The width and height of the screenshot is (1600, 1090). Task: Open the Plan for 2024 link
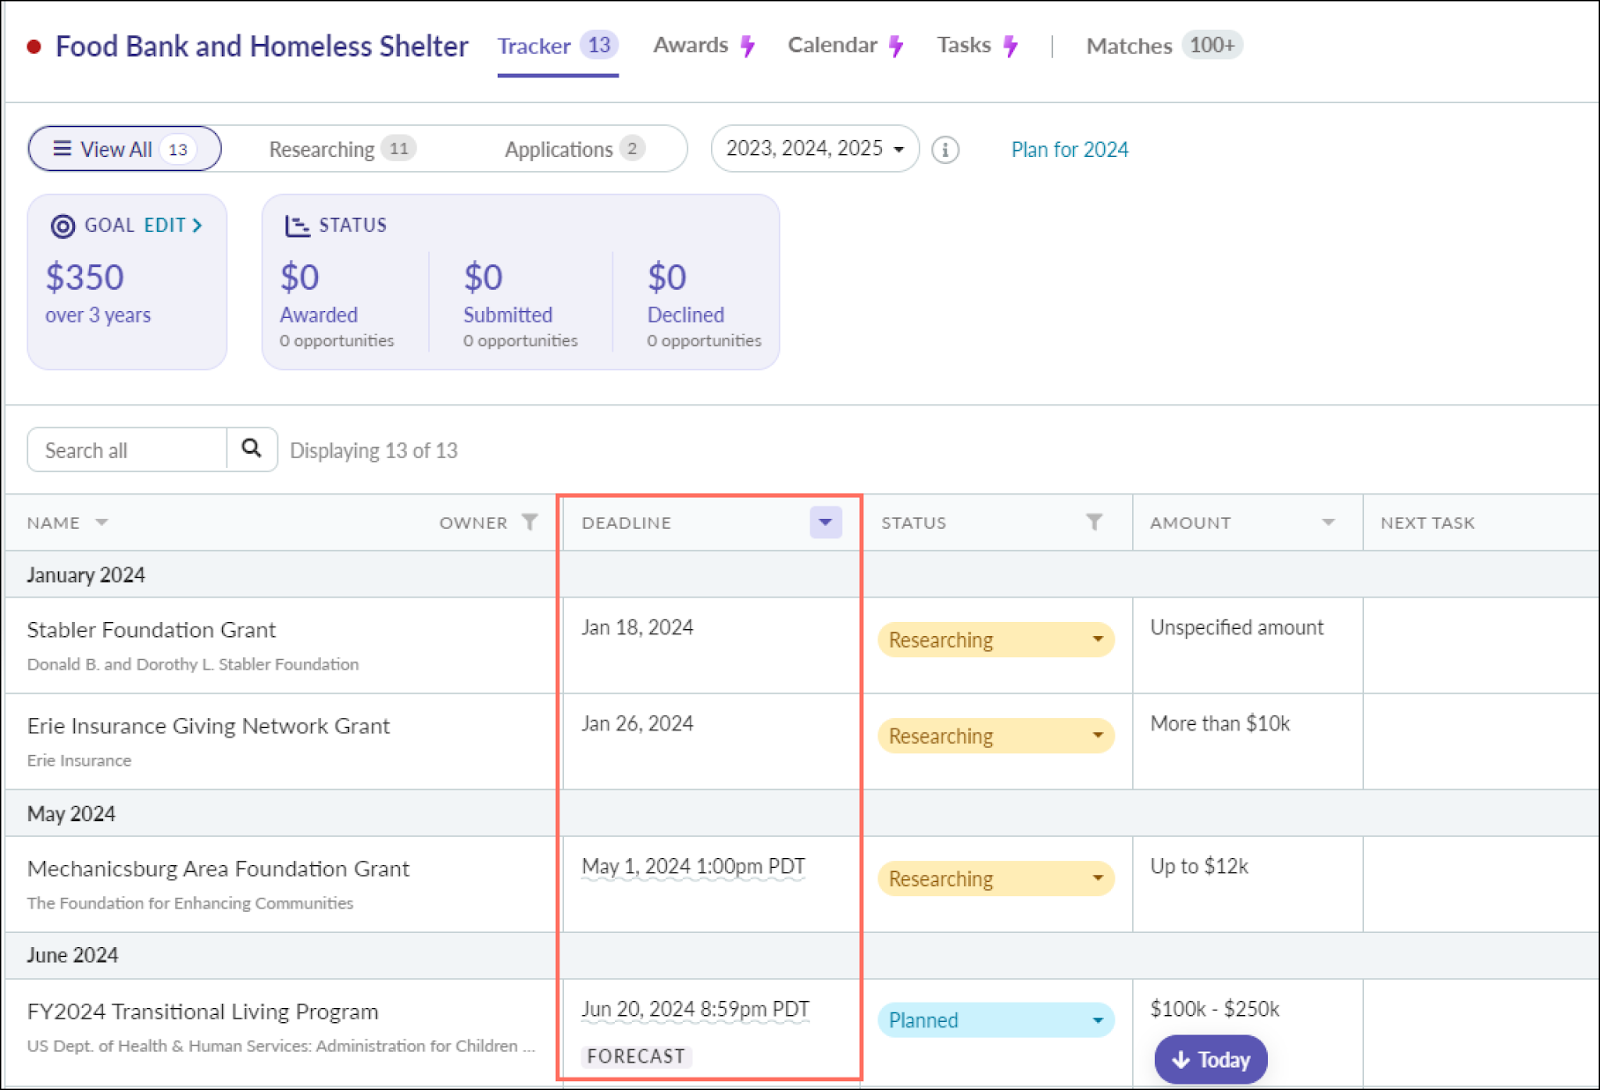coord(1069,149)
